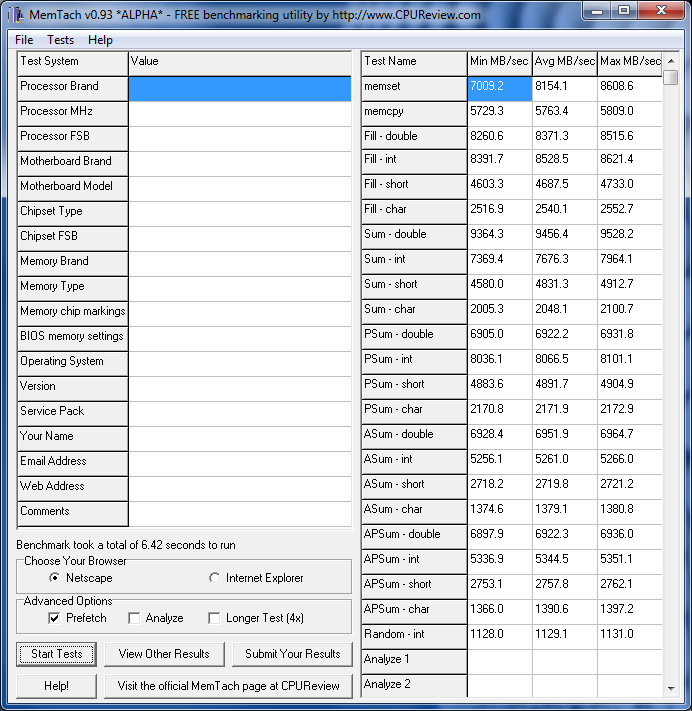
Task: Click PSum - double max value 6931.8
Action: (x=630, y=336)
